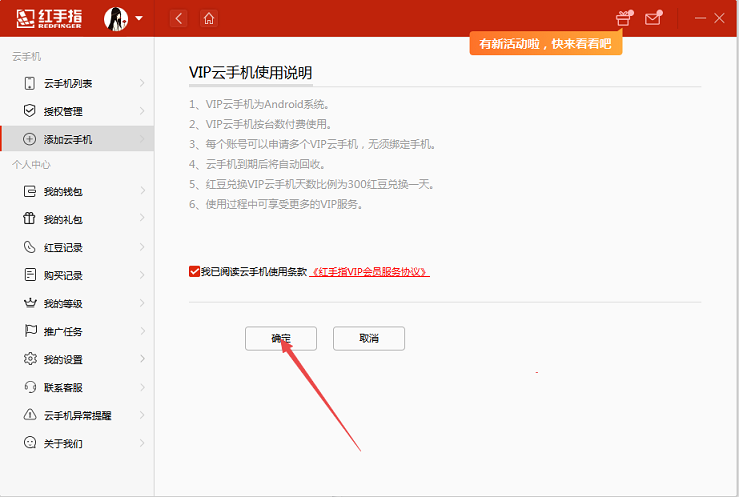Select the 添加云手机 menu item

(x=77, y=139)
